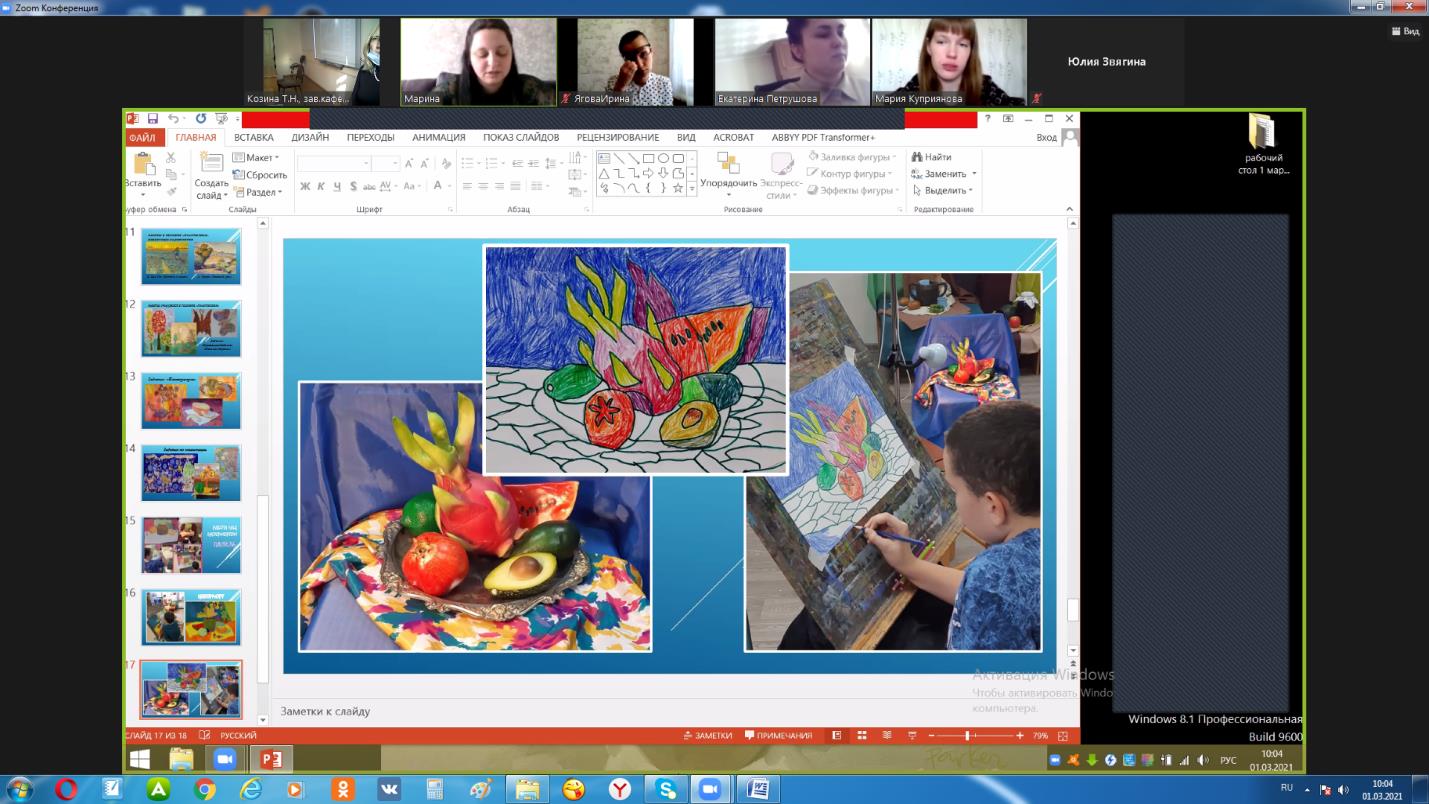Screen dimensions: 1429x804
Task: Click the Save icon in quick access toolbar
Action: [153, 119]
